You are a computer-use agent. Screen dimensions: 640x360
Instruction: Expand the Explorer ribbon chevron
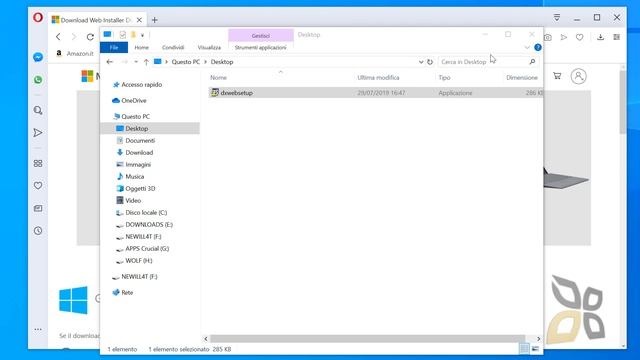pyautogui.click(x=527, y=47)
